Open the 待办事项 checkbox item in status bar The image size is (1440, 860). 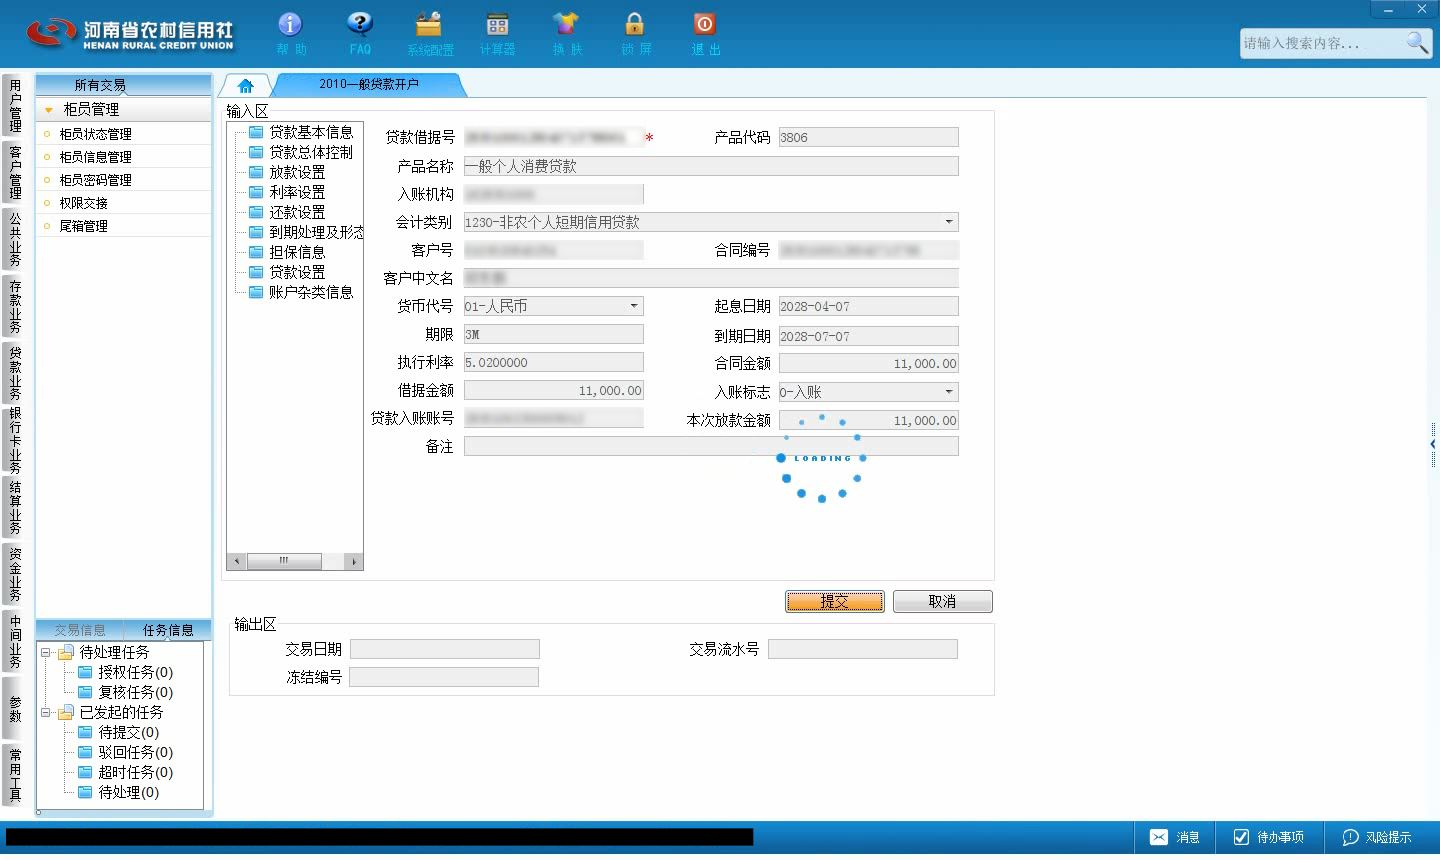pos(1269,837)
